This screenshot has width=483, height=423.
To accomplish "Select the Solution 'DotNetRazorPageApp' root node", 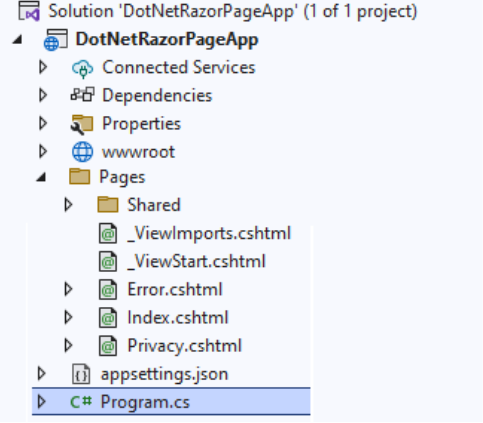I will point(233,11).
